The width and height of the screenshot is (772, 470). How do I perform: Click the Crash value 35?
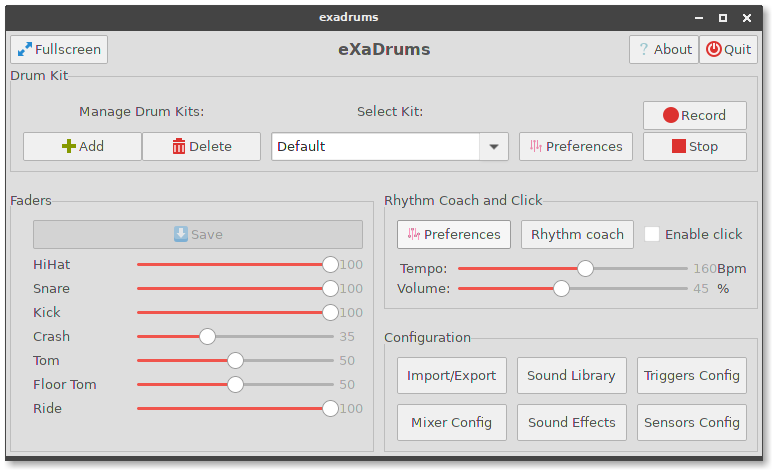pyautogui.click(x=347, y=337)
